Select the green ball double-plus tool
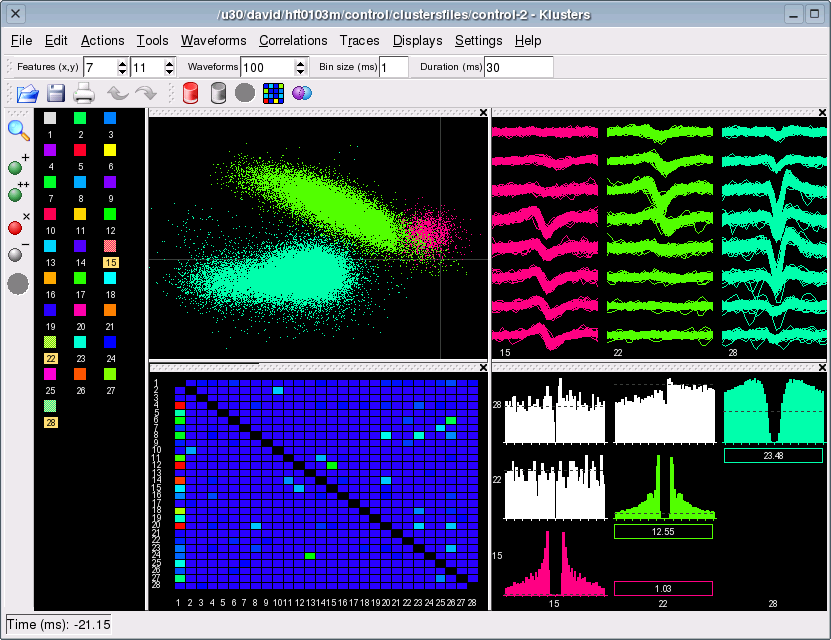Image resolution: width=831 pixels, height=640 pixels. [x=17, y=192]
